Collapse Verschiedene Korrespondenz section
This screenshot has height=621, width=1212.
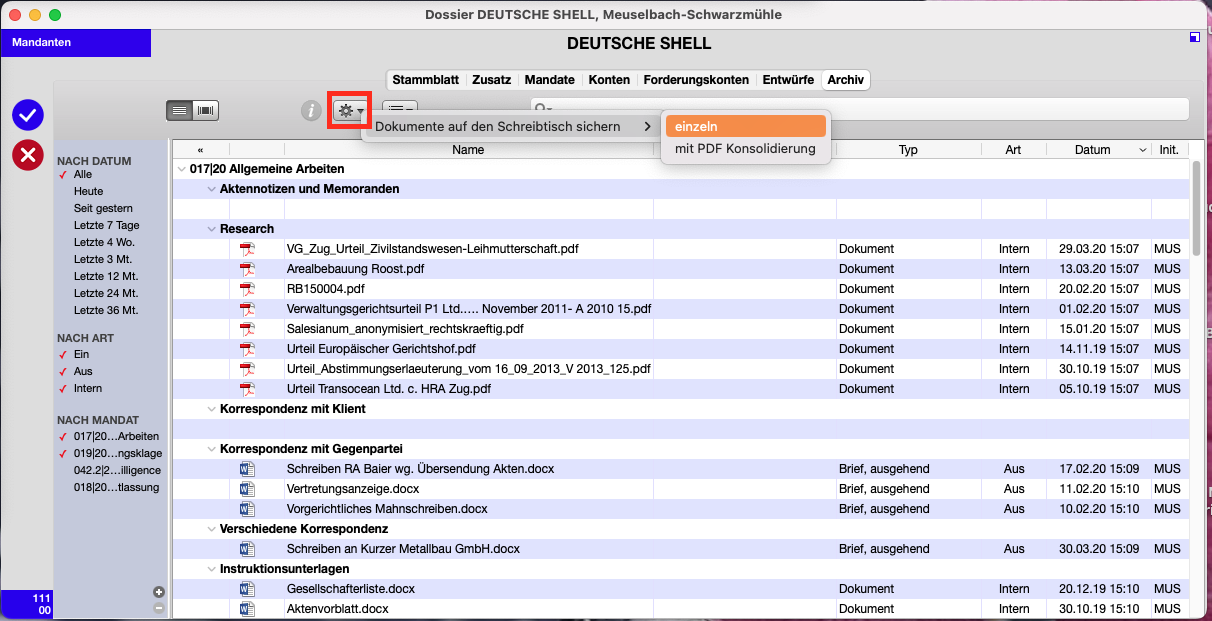211,529
